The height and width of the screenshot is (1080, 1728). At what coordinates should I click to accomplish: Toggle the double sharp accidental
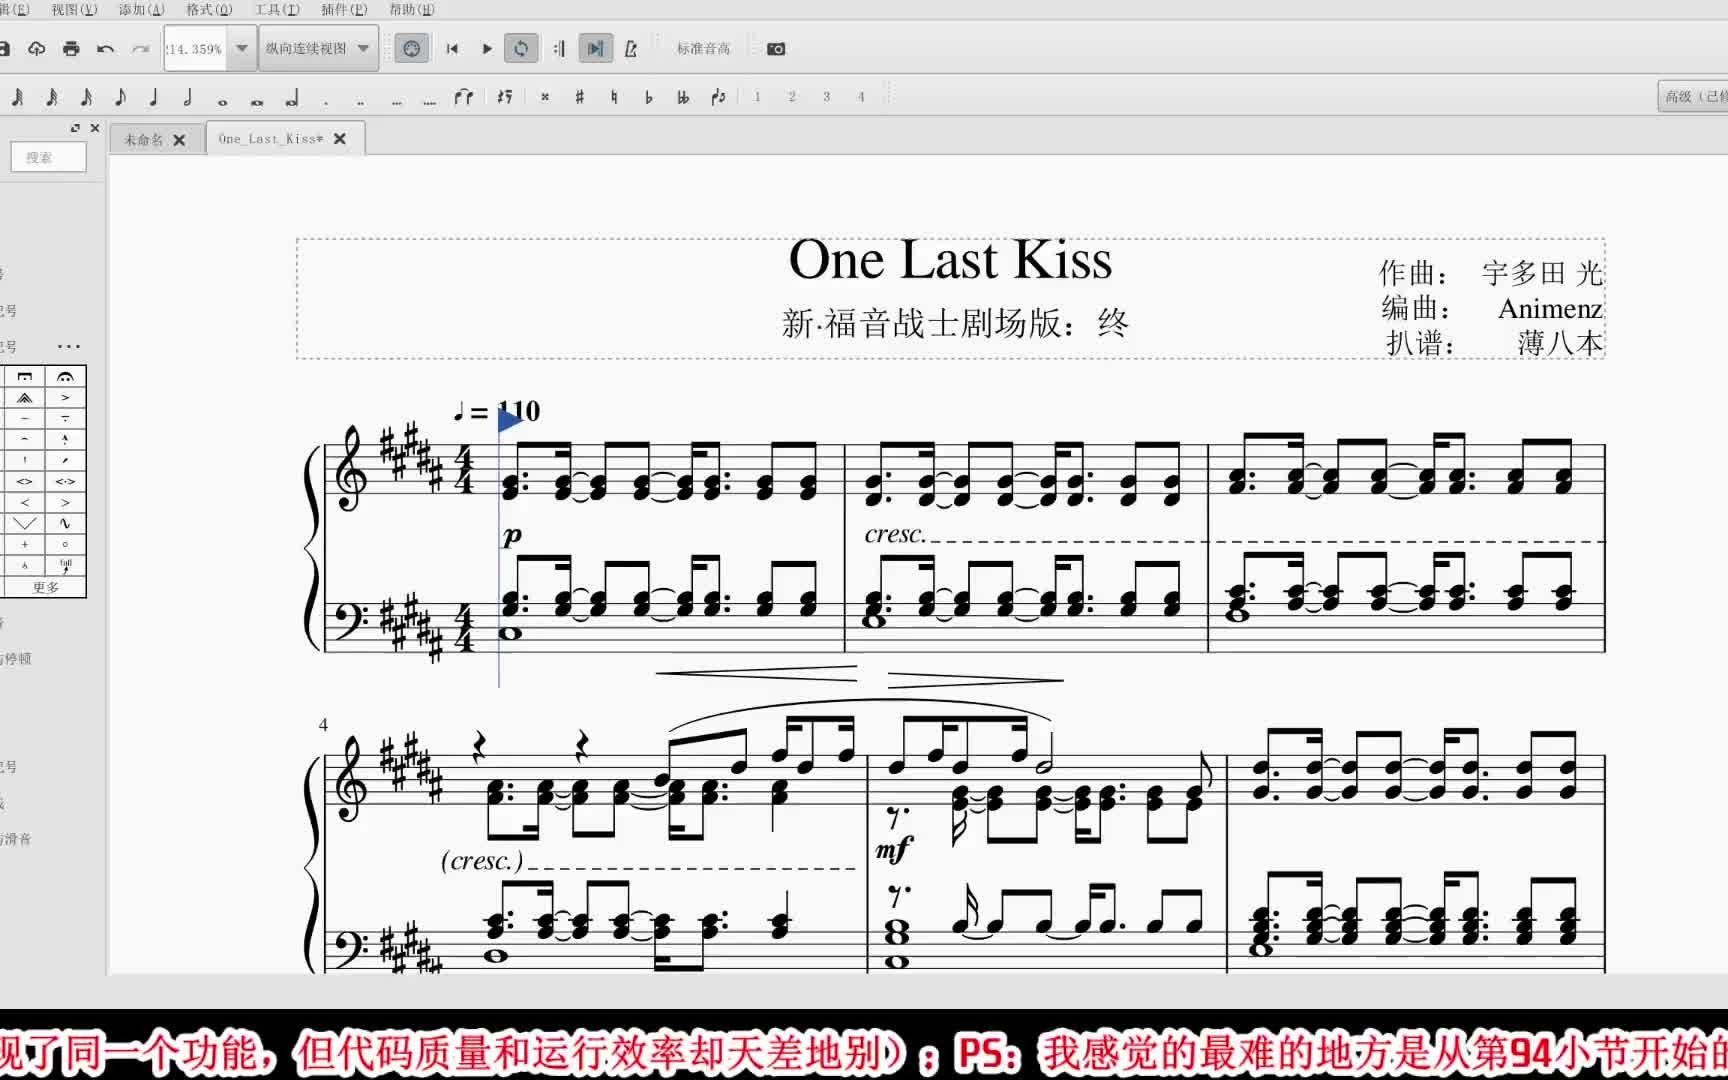click(x=545, y=97)
